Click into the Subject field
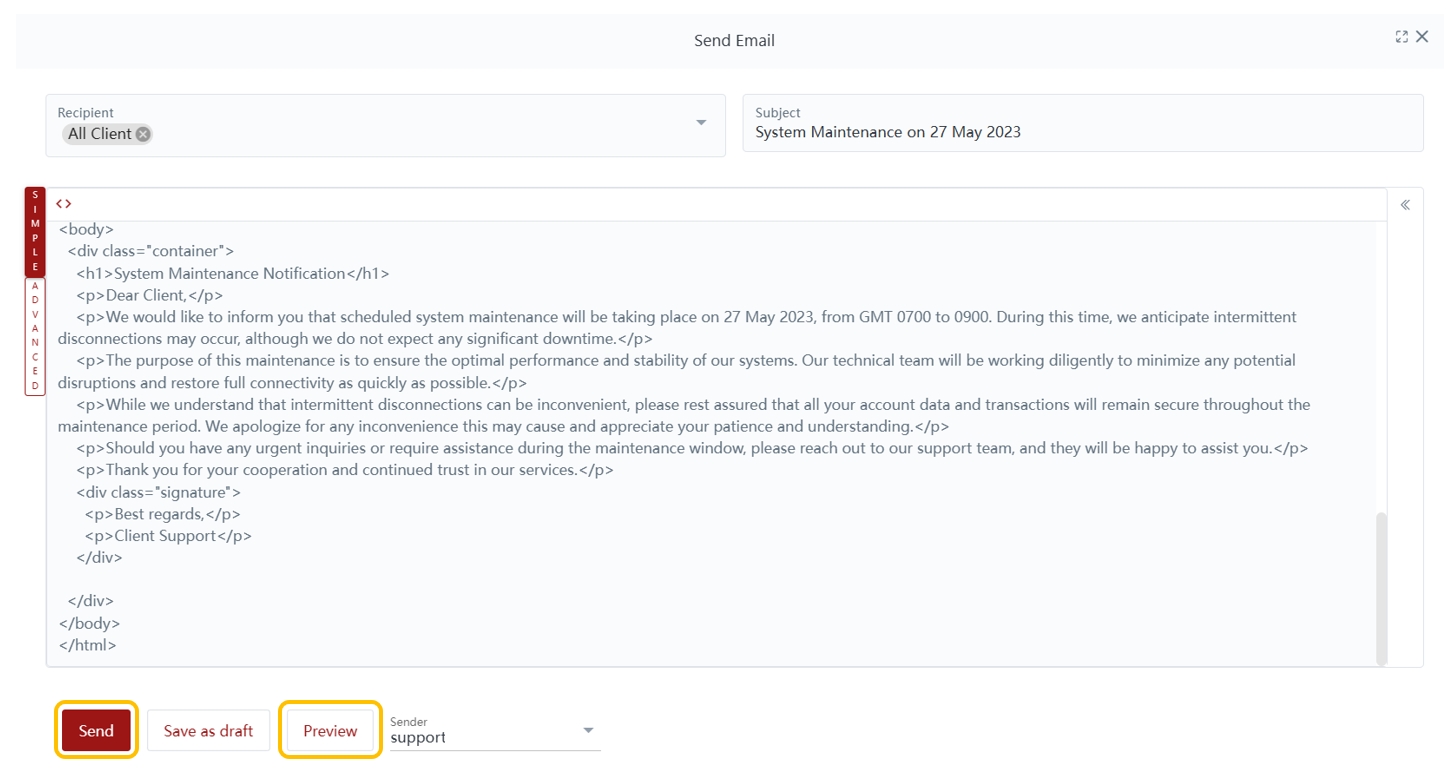The image size is (1449, 772). (x=1080, y=132)
